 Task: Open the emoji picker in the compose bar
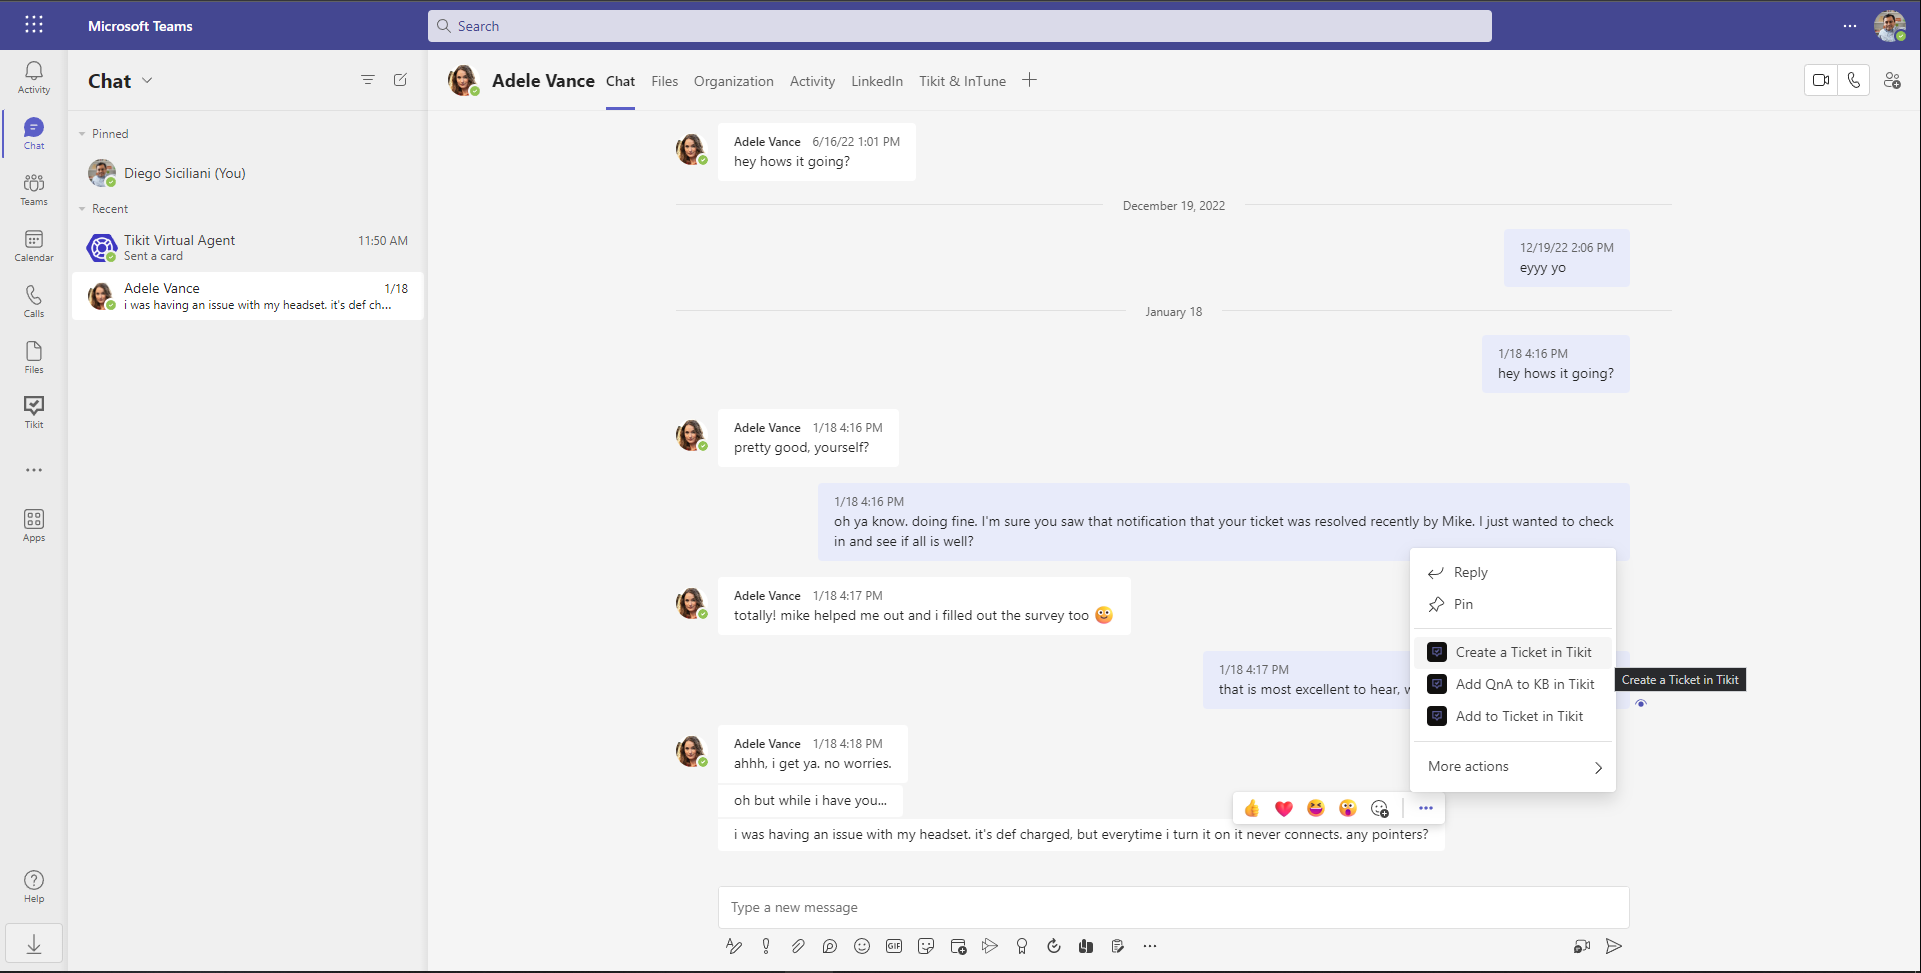point(862,946)
